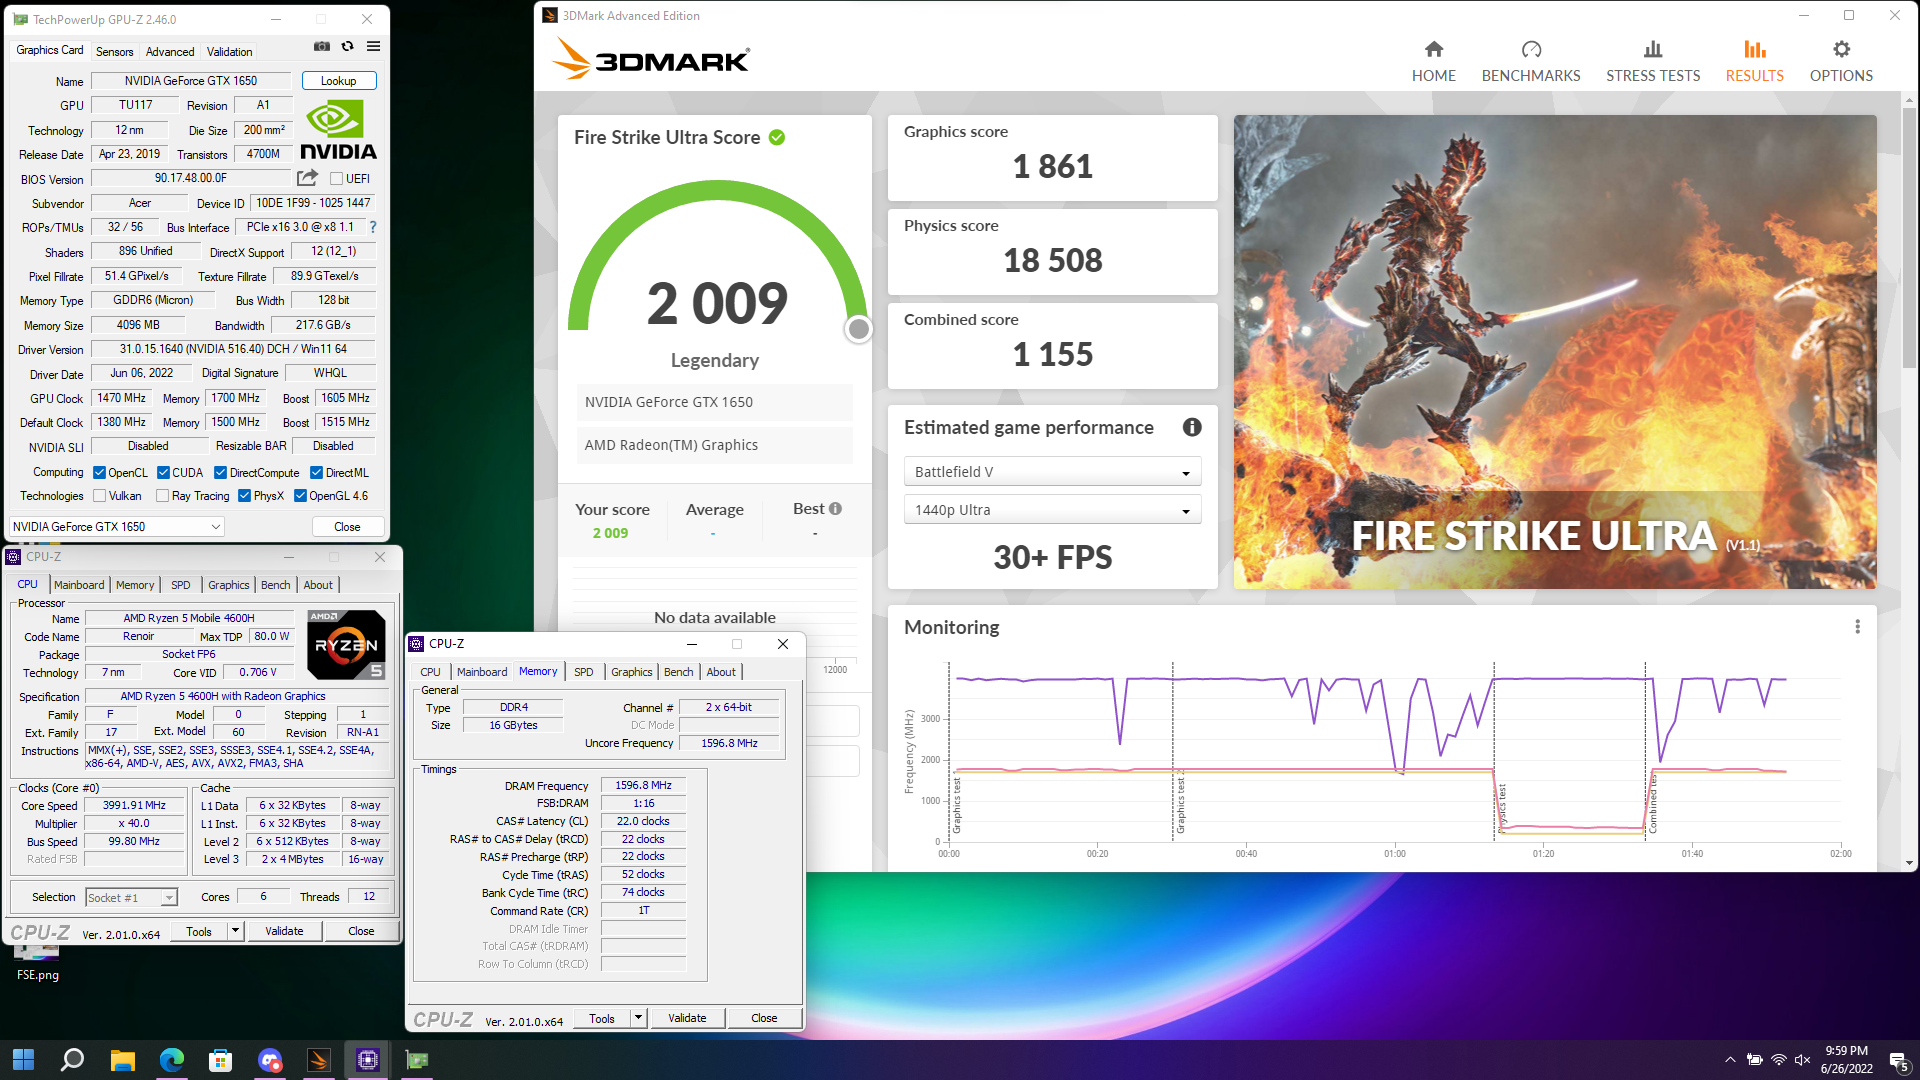
Task: Open the Windows Start menu
Action: pyautogui.click(x=23, y=1060)
